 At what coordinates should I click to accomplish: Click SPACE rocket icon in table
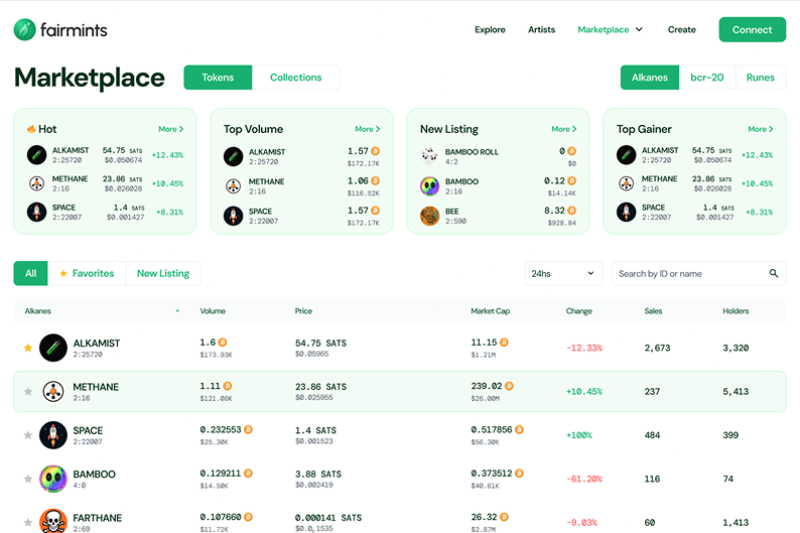pyautogui.click(x=53, y=435)
